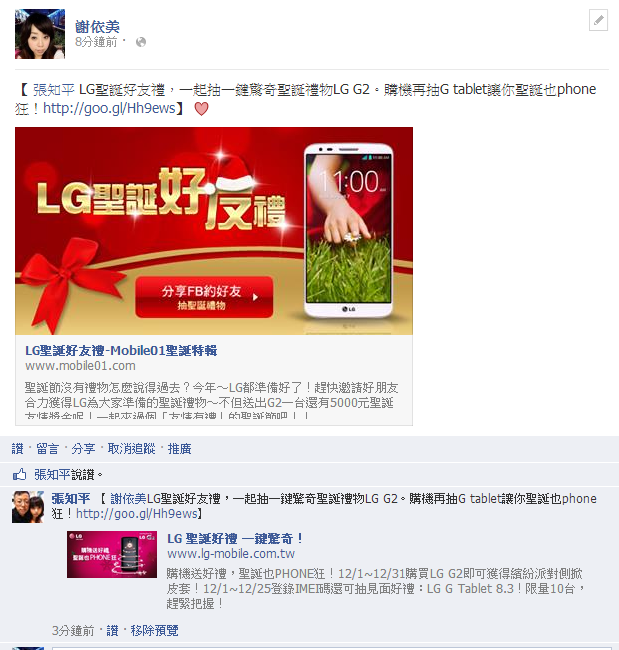Screen dimensions: 619x650
Task: Open 謝依美 profile picture
Action: point(40,34)
